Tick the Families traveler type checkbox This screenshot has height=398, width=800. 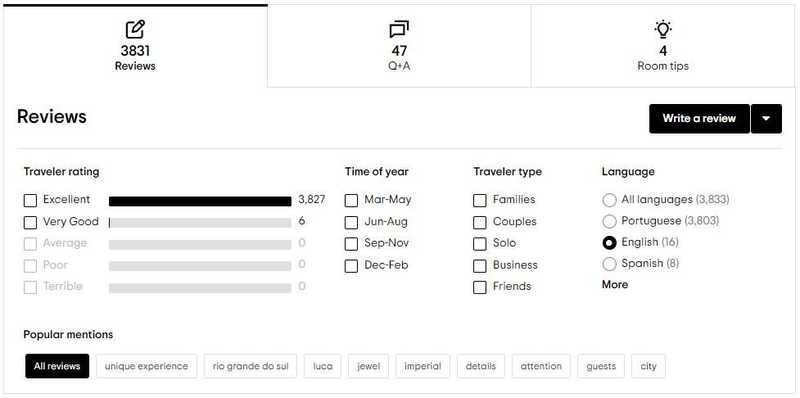coord(480,201)
